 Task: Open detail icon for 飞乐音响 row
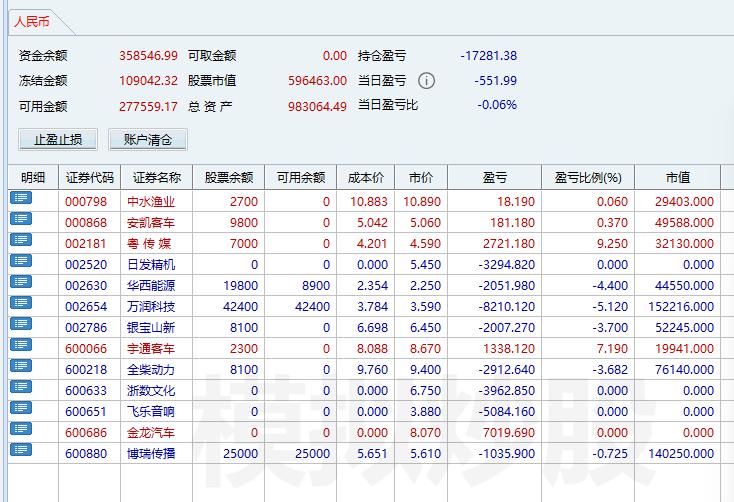21,408
